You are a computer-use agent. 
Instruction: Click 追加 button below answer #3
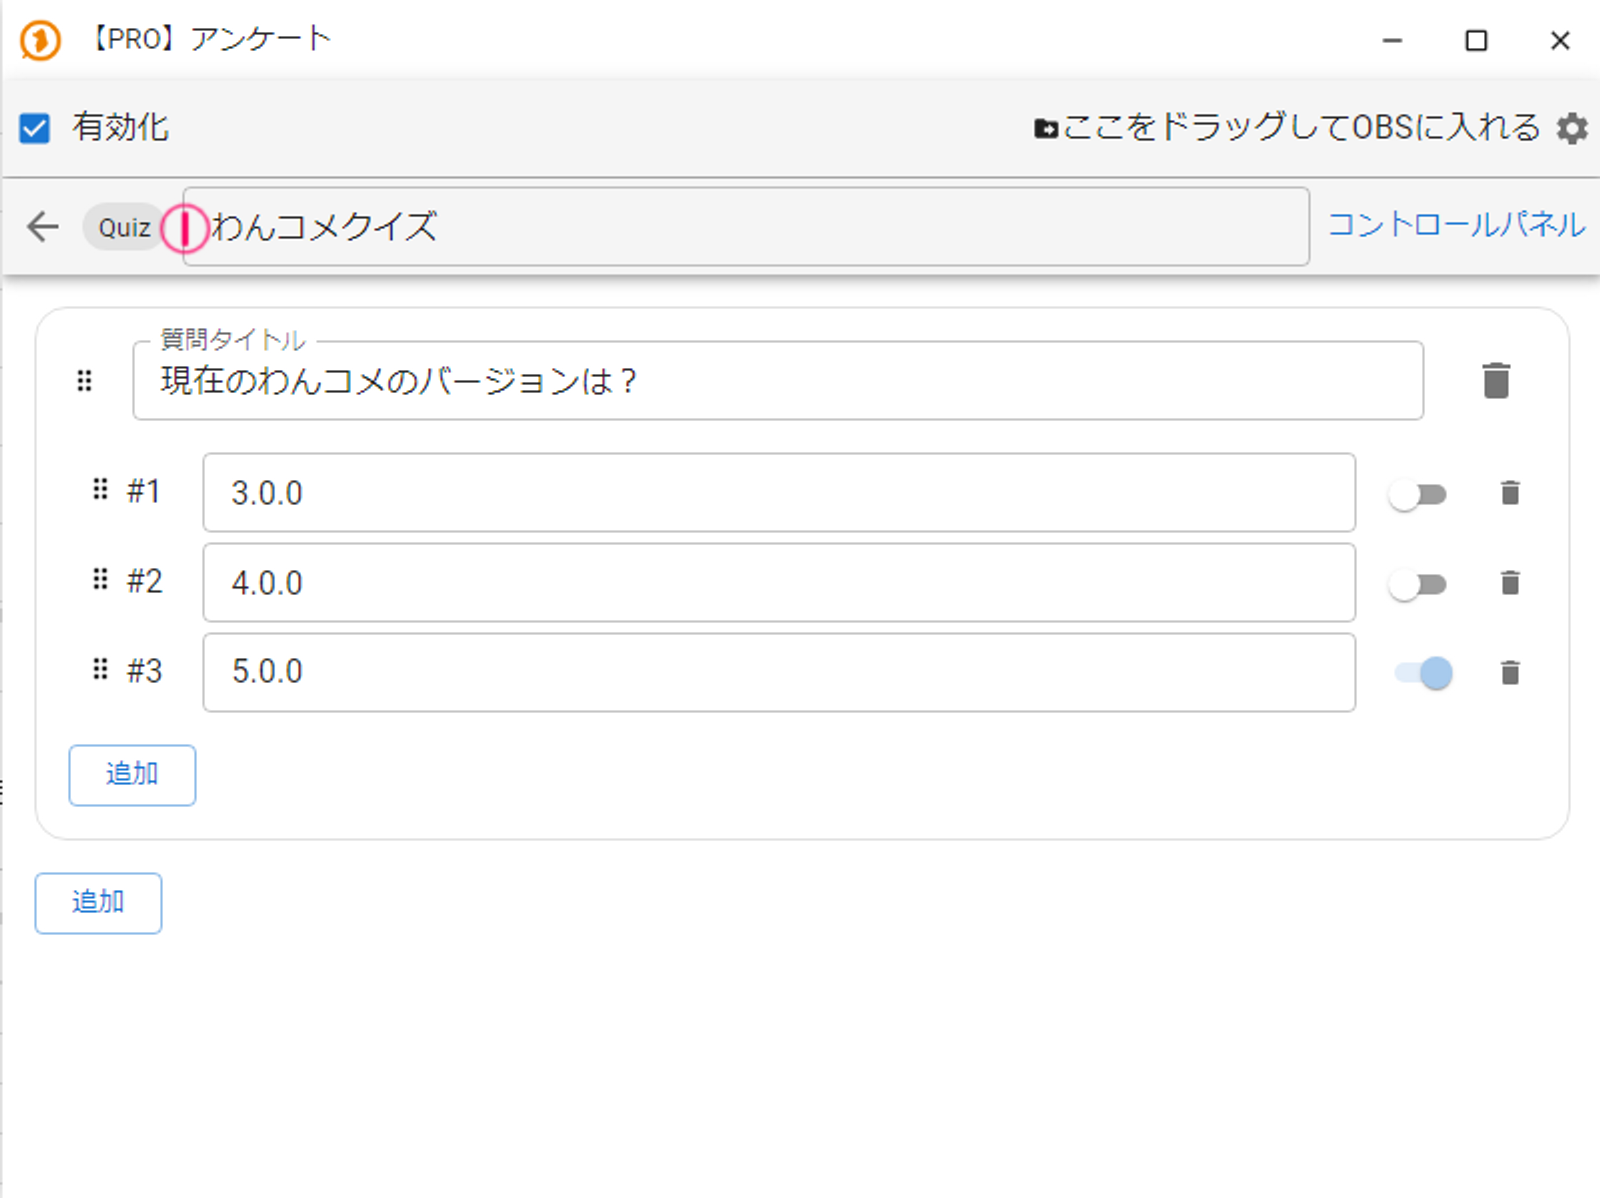(x=132, y=775)
